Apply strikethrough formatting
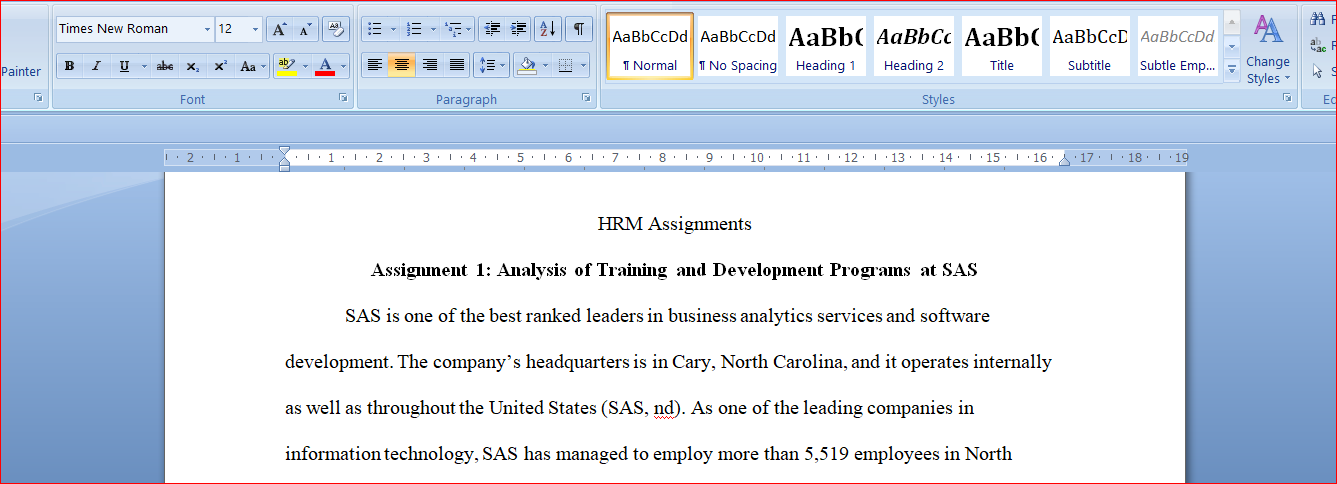This screenshot has height=484, width=1337. [x=165, y=66]
